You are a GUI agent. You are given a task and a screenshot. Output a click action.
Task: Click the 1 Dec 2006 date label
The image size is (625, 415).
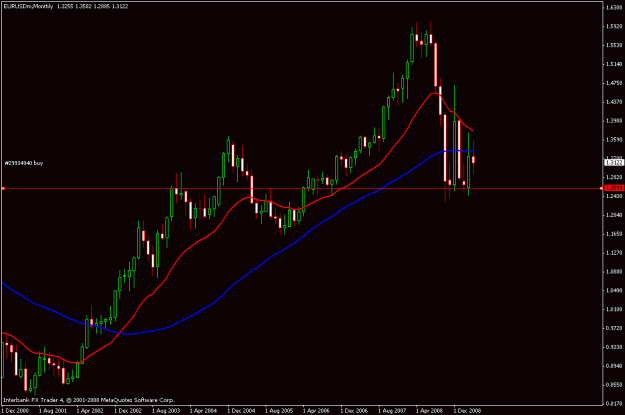click(x=354, y=411)
